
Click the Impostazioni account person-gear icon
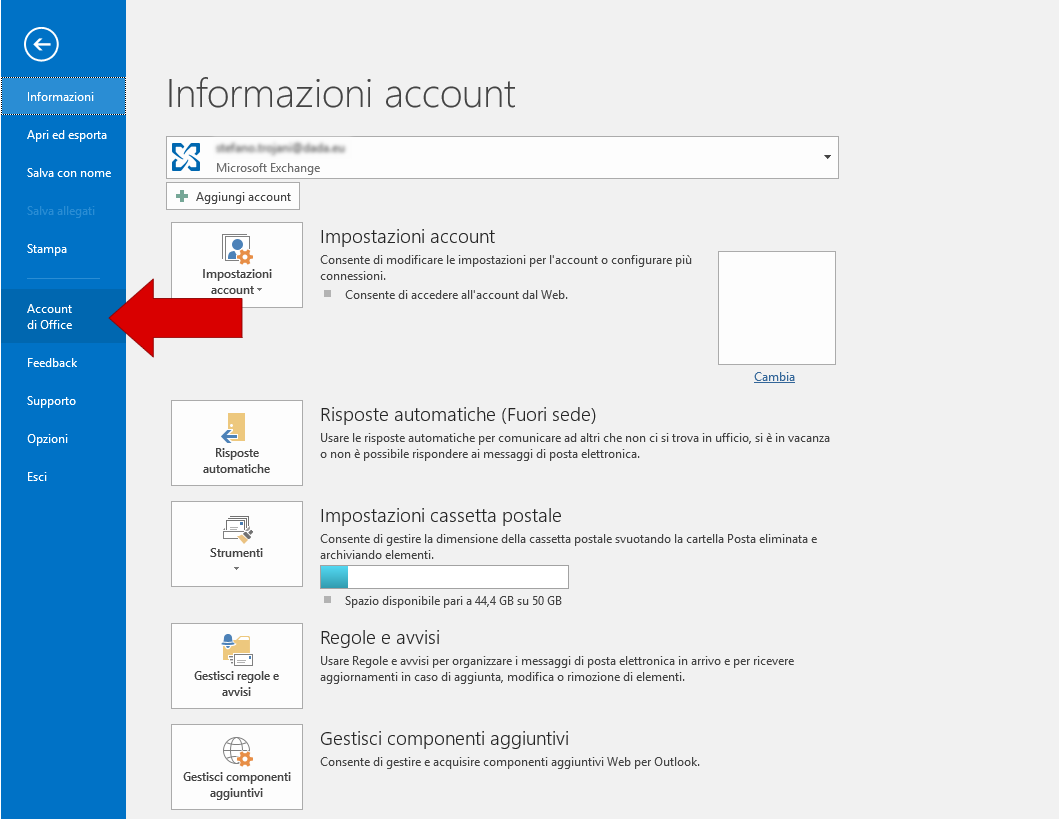point(237,248)
